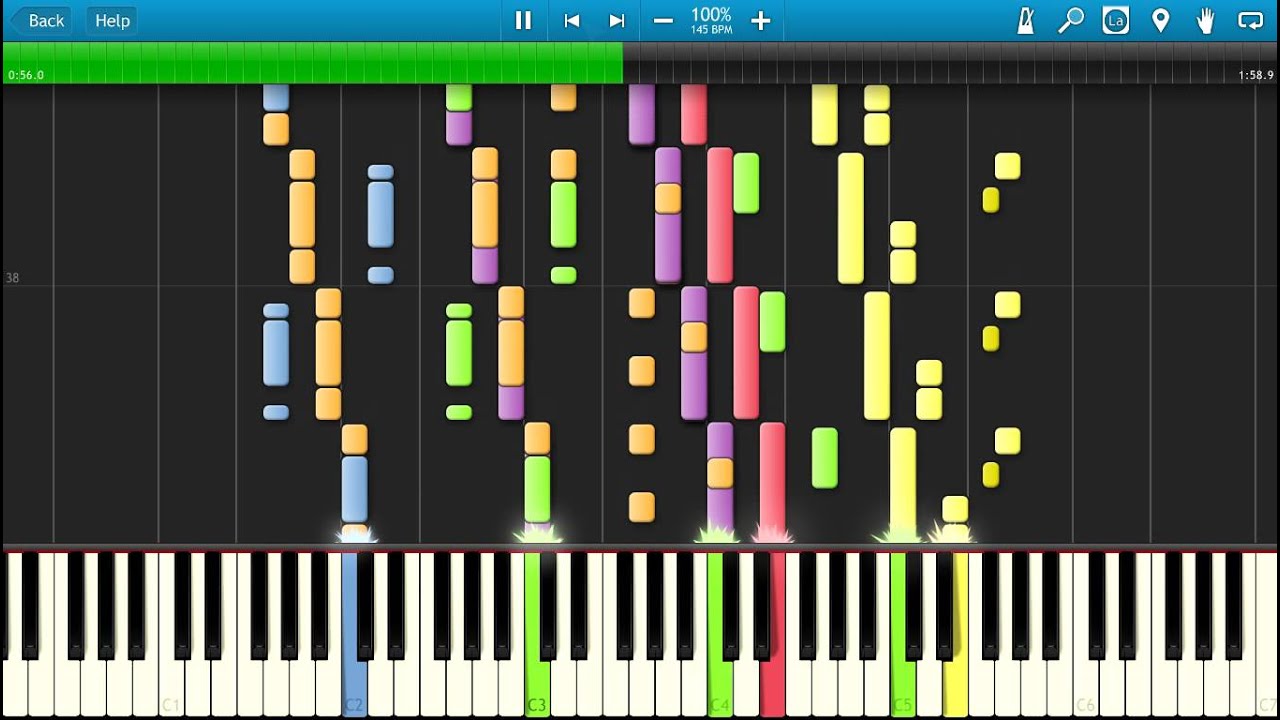Toggle the loop icon

[1250, 20]
